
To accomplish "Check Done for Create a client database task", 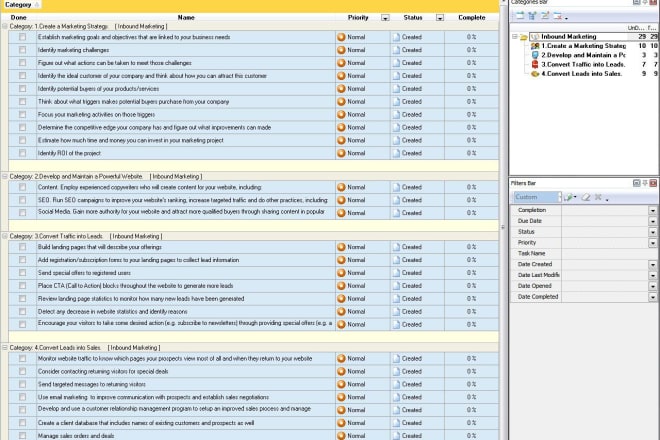I will tap(22, 423).
